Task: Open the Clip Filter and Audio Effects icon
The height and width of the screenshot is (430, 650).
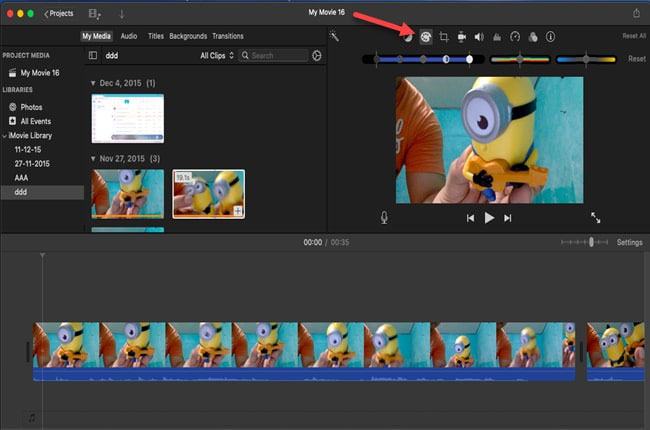Action: click(x=533, y=37)
